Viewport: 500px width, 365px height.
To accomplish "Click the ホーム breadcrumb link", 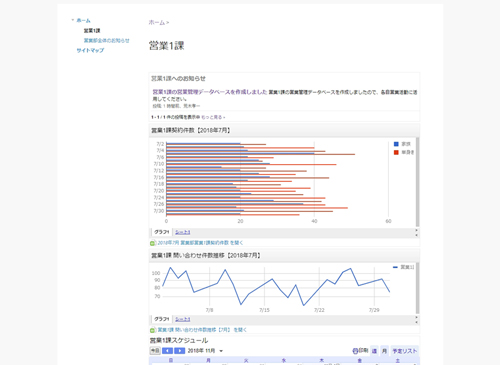I will click(157, 22).
